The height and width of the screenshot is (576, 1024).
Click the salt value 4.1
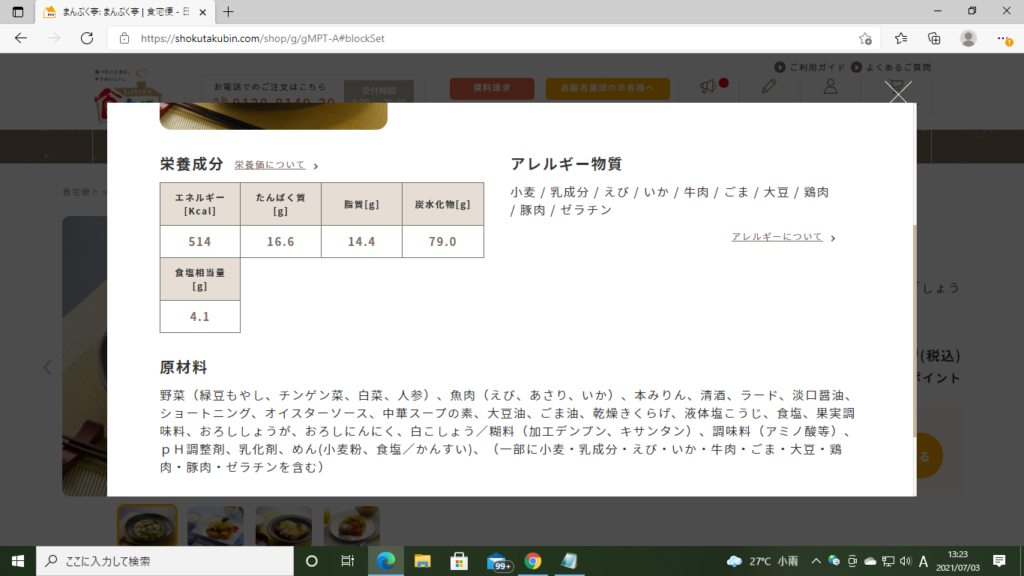[200, 317]
